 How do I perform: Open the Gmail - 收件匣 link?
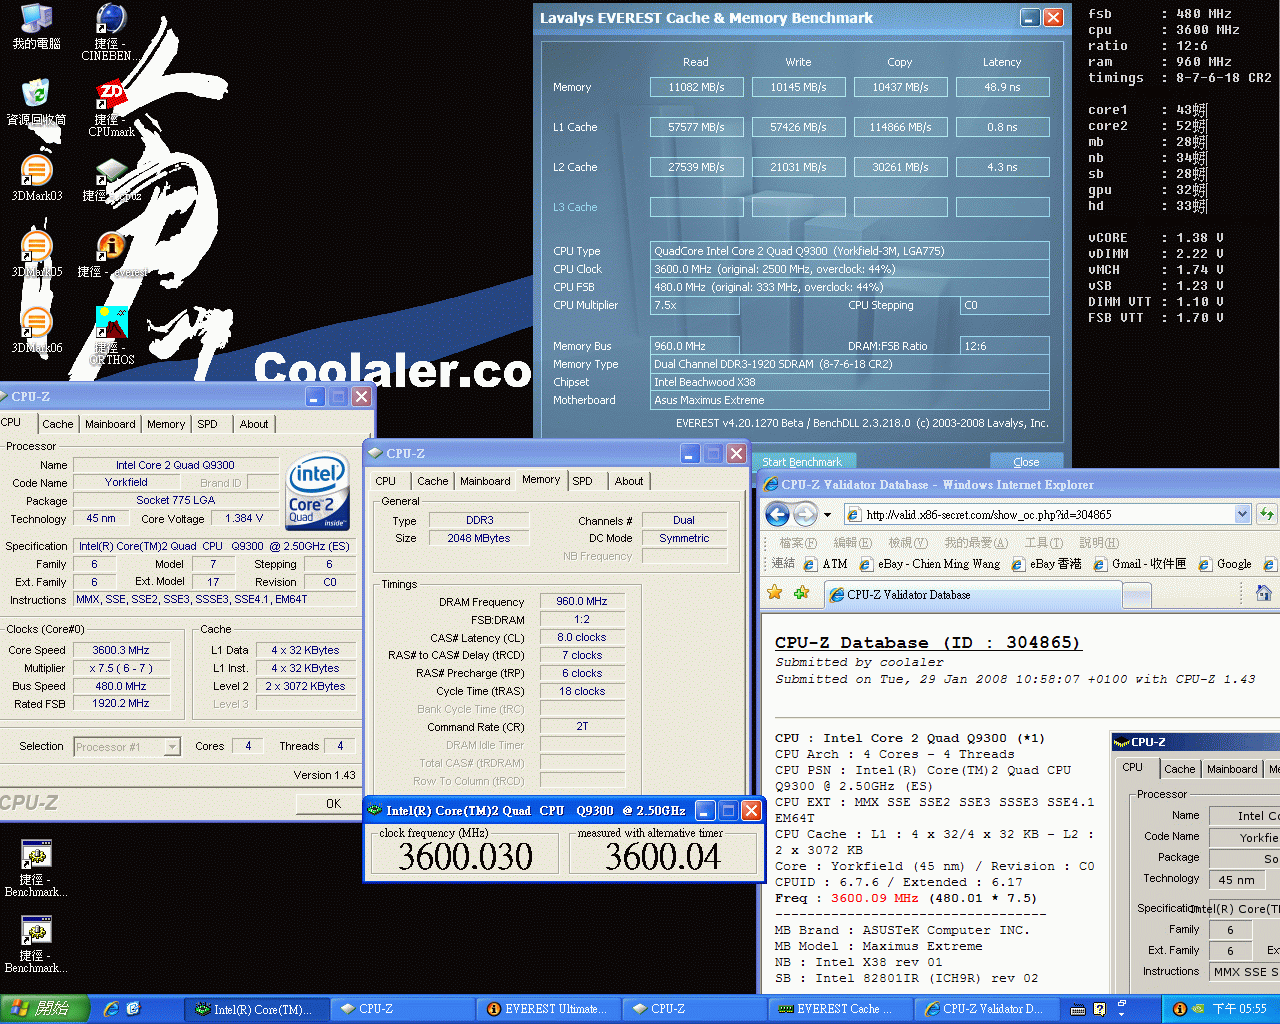tap(1141, 564)
